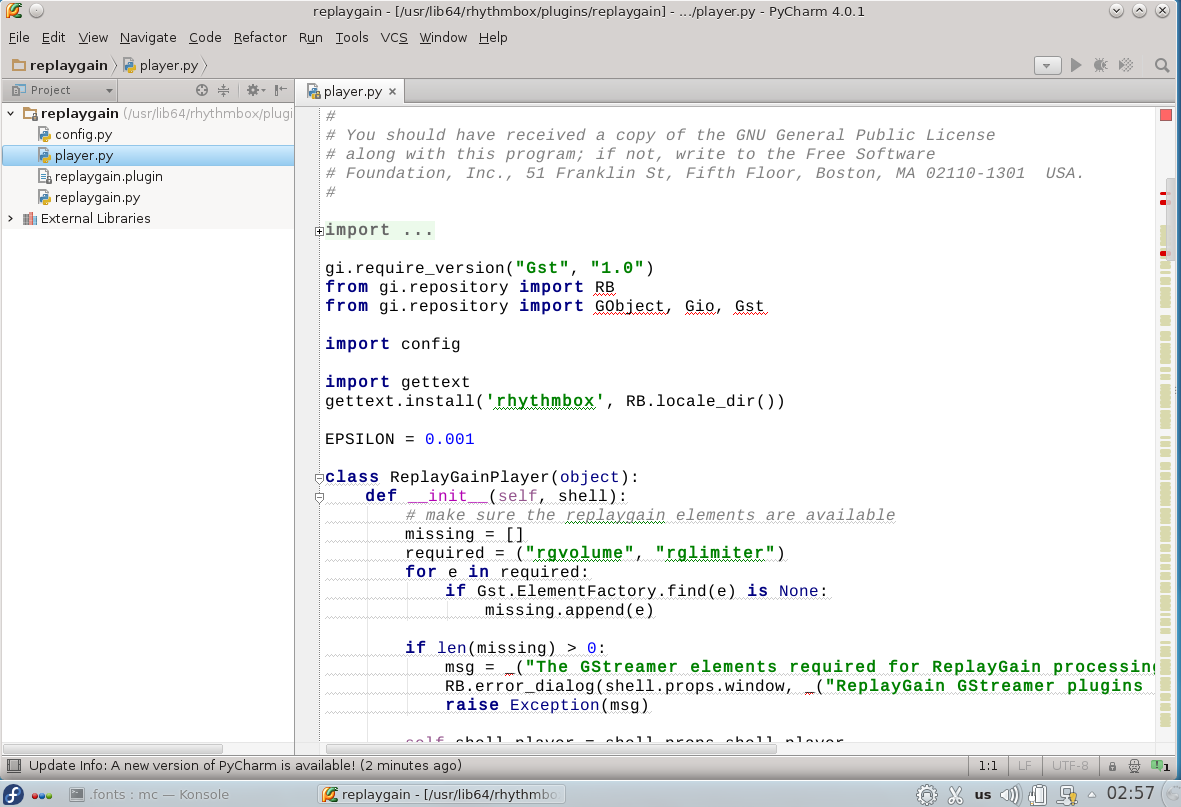
Task: Click the Klipper scissors clipboard icon
Action: [956, 794]
